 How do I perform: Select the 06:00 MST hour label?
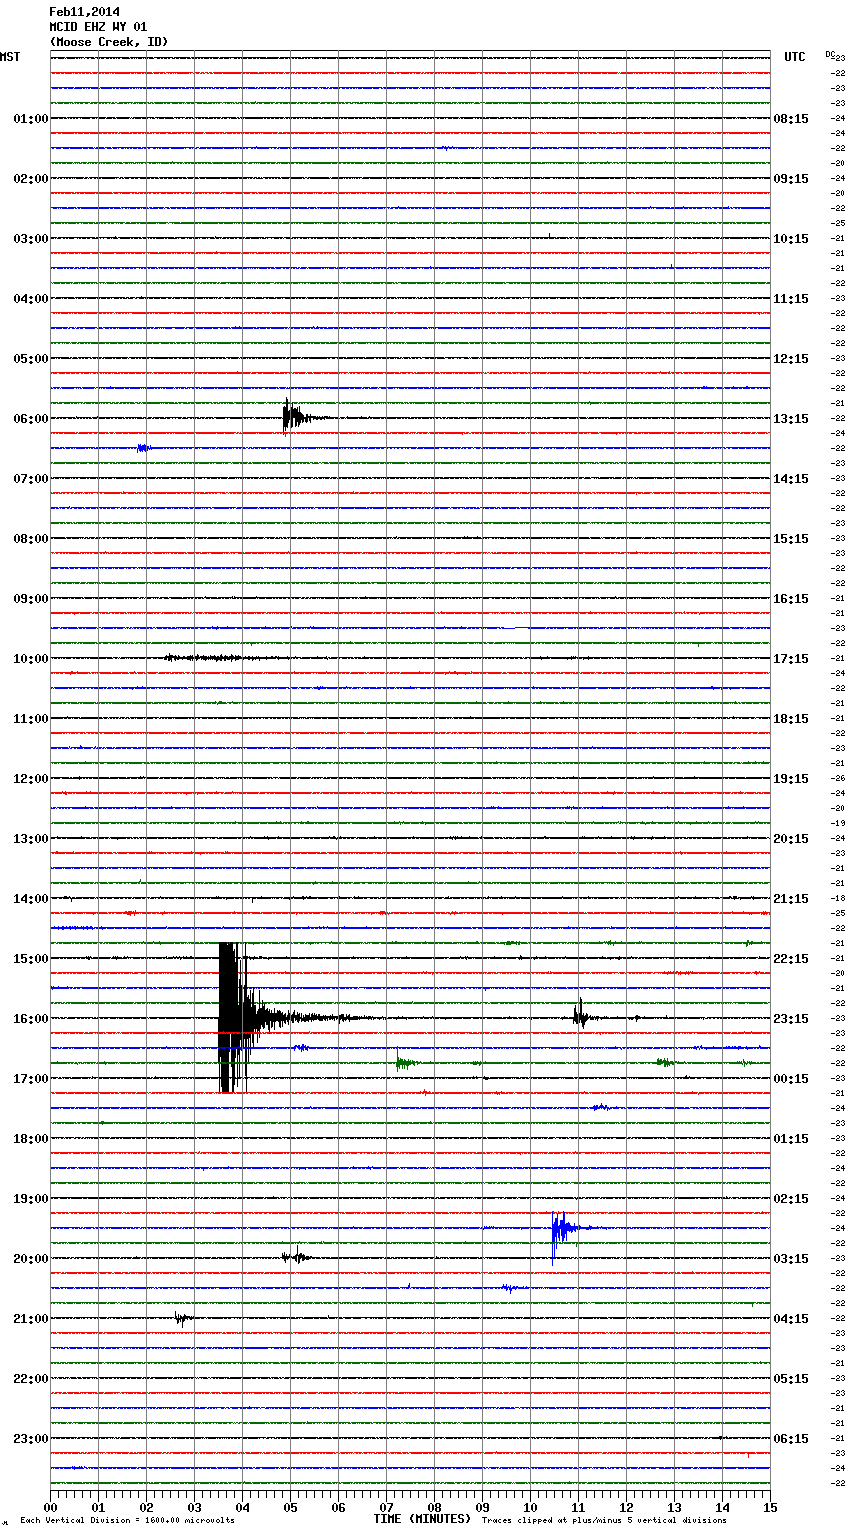click(x=30, y=419)
